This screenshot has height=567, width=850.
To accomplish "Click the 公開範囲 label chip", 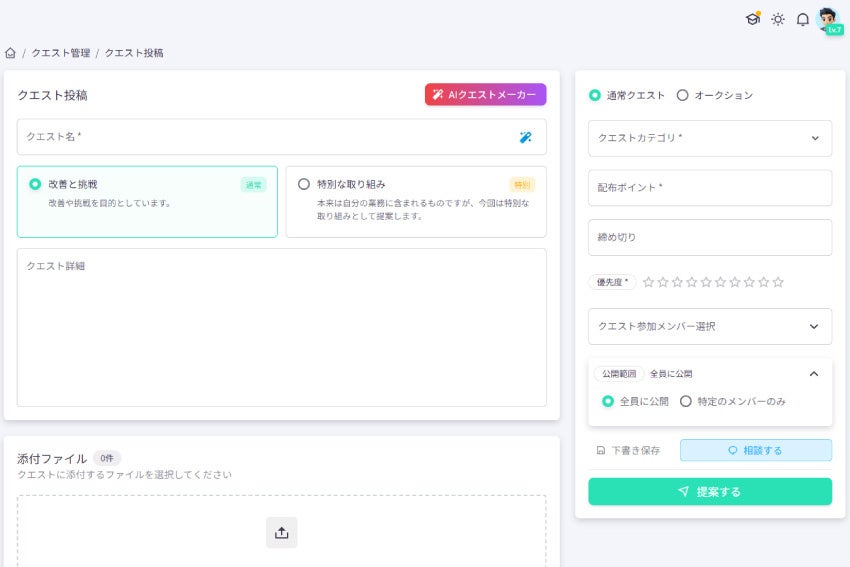I will 619,373.
